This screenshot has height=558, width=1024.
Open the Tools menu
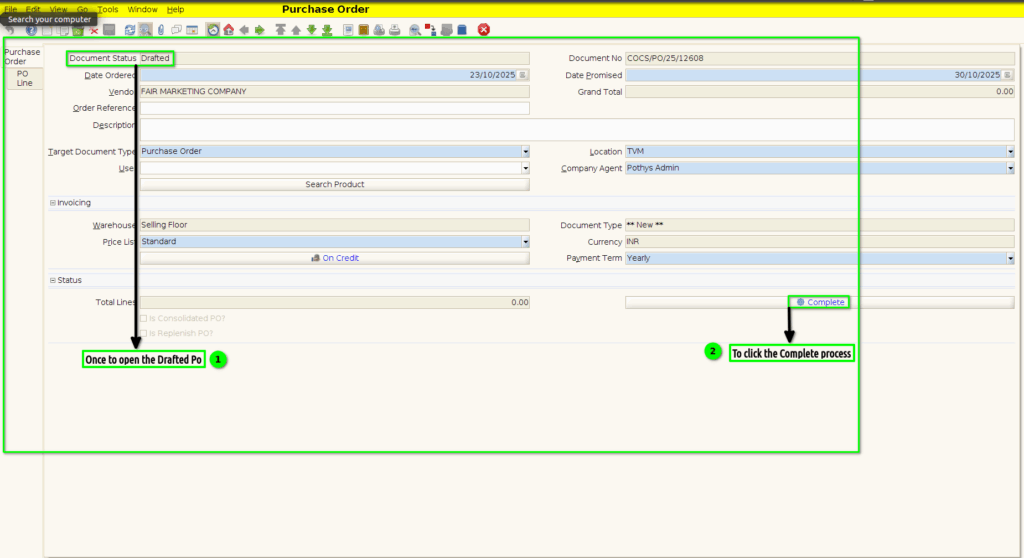coord(108,9)
